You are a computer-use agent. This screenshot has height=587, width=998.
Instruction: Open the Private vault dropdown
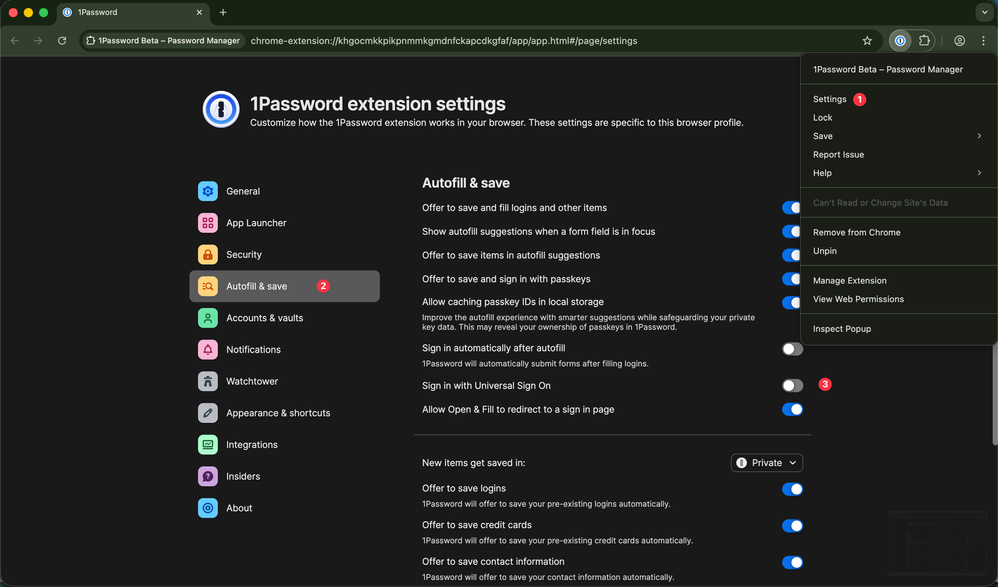(767, 463)
